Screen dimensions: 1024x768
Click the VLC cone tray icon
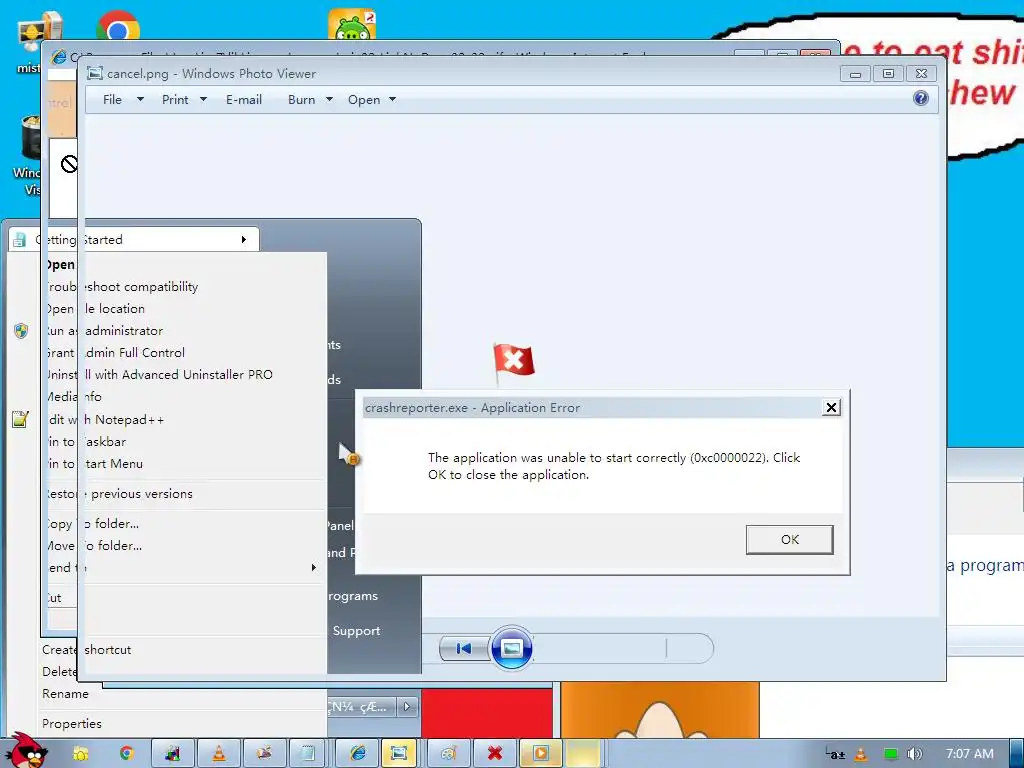coord(861,754)
